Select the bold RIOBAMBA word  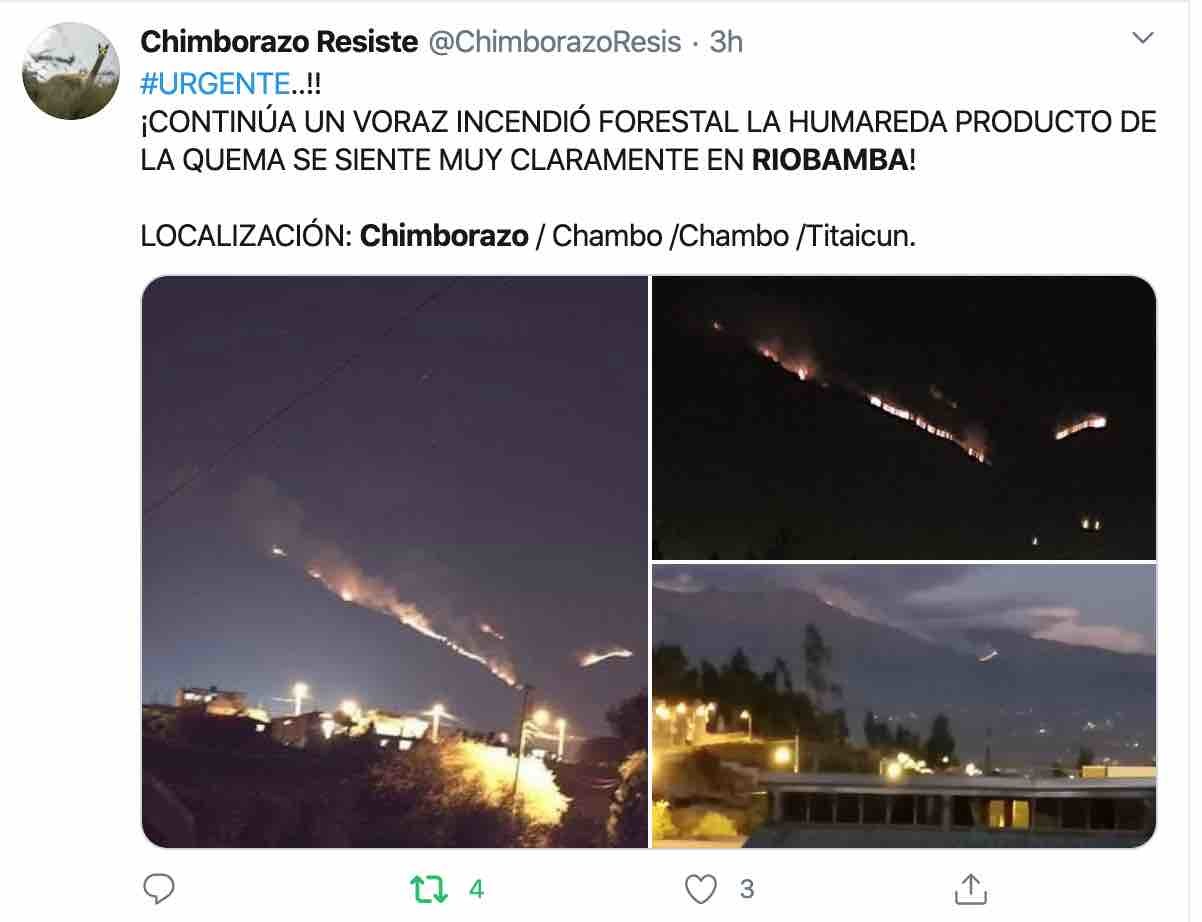pos(828,161)
